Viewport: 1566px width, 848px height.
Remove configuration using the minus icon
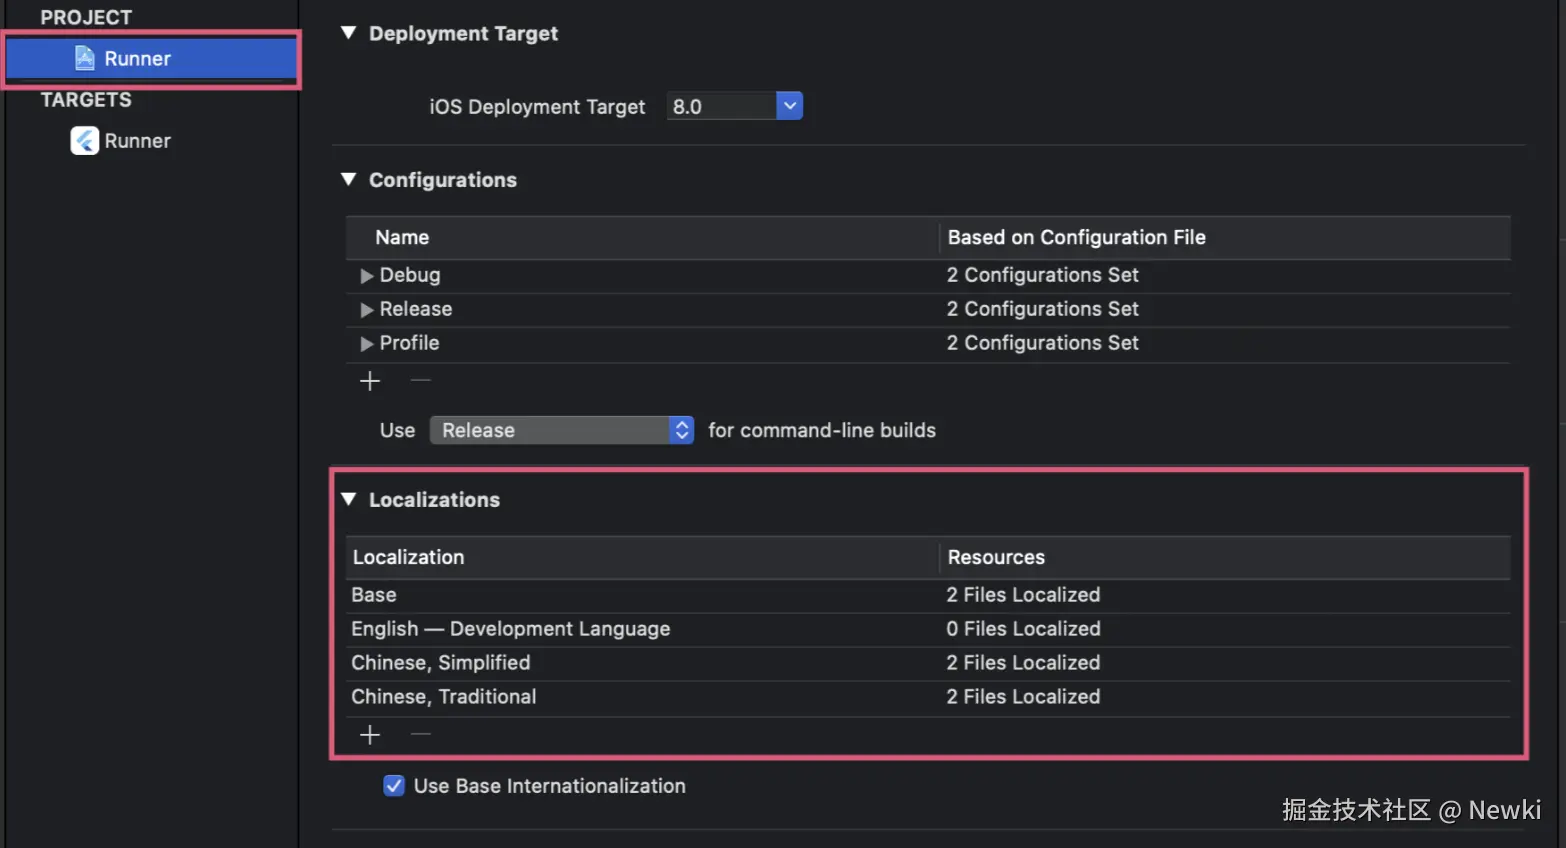coord(421,381)
